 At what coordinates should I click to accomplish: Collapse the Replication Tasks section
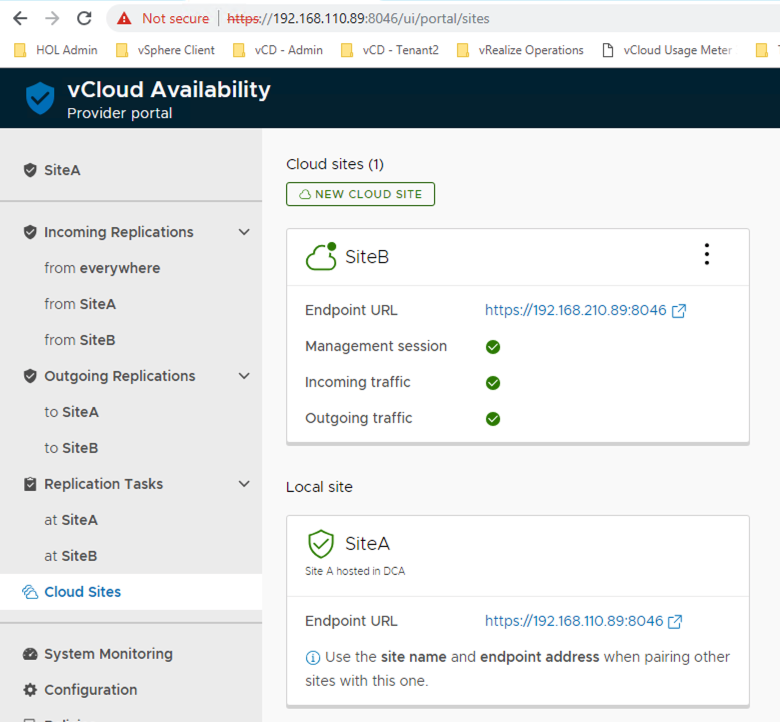pos(244,484)
